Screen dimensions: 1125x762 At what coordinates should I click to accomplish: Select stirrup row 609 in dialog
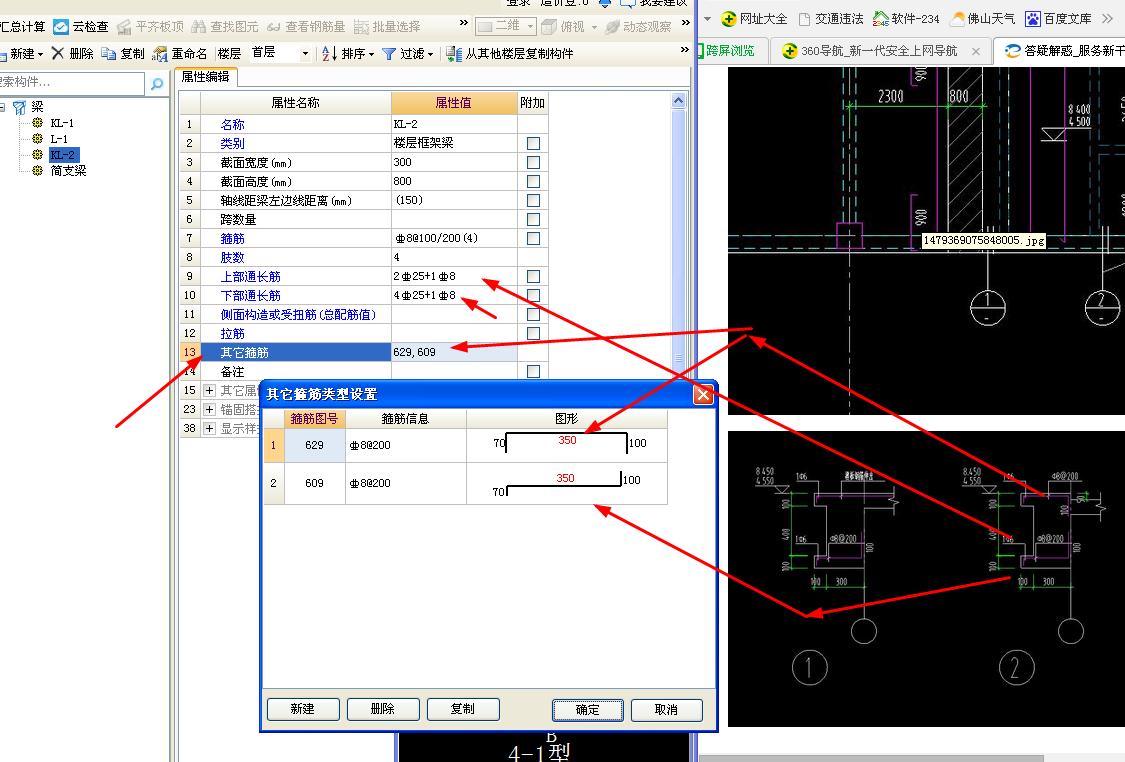pyautogui.click(x=465, y=483)
